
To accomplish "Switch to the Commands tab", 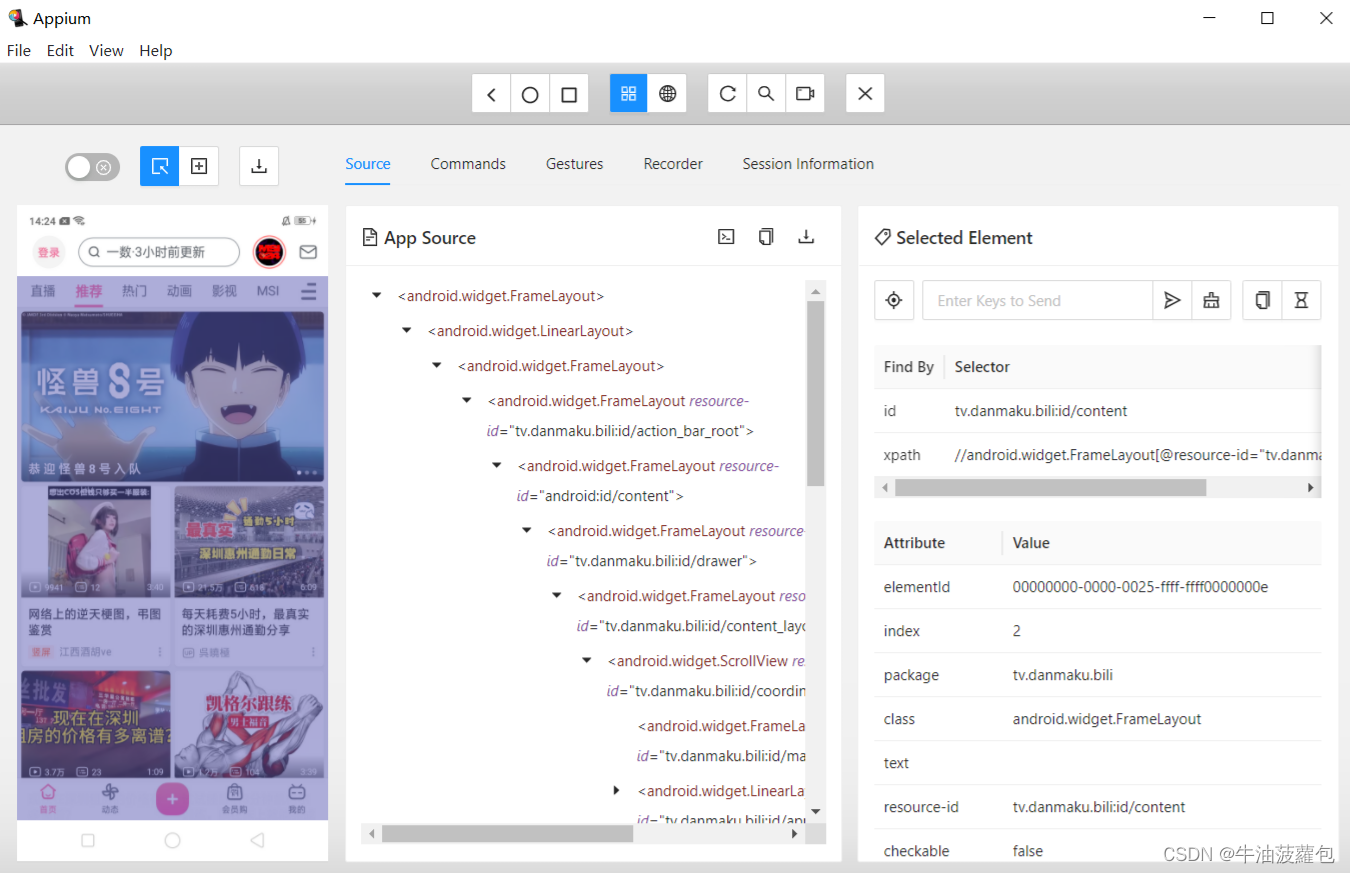I will tap(468, 164).
